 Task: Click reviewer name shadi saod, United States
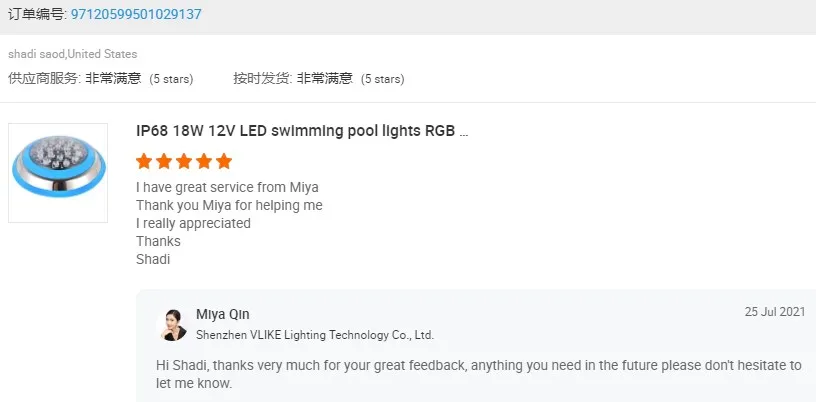(x=73, y=54)
